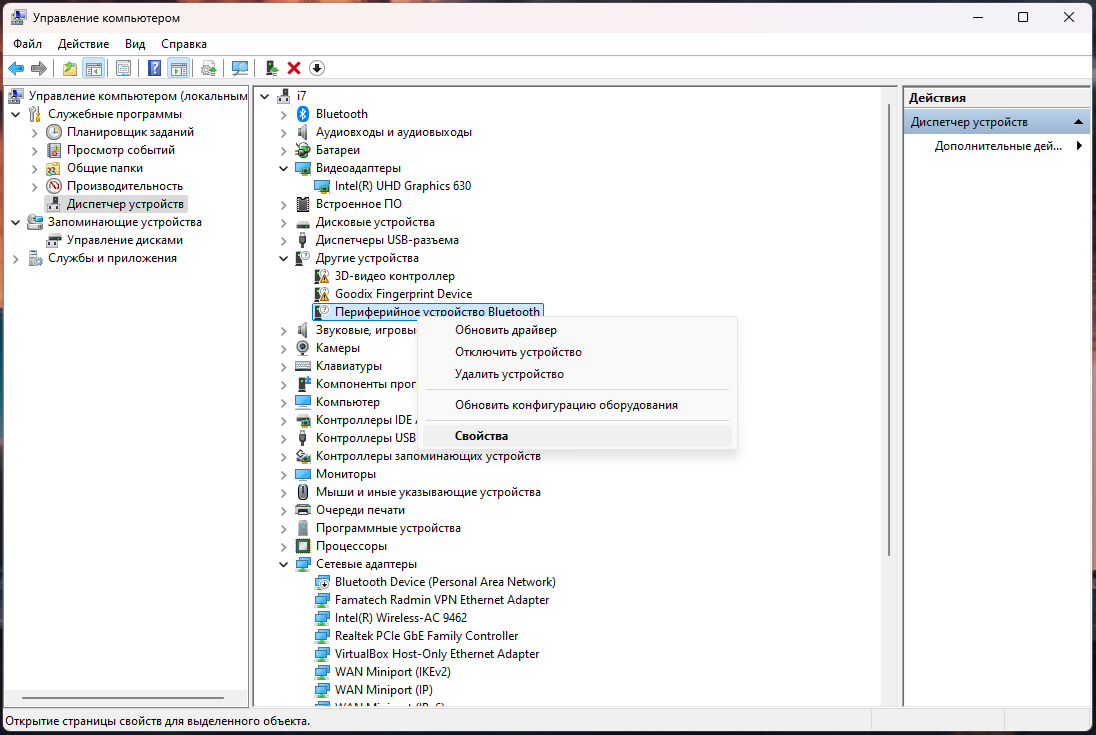Open Дополнительные действия submenu in actions pane
Viewport: 1096px width, 735px height.
(x=997, y=146)
